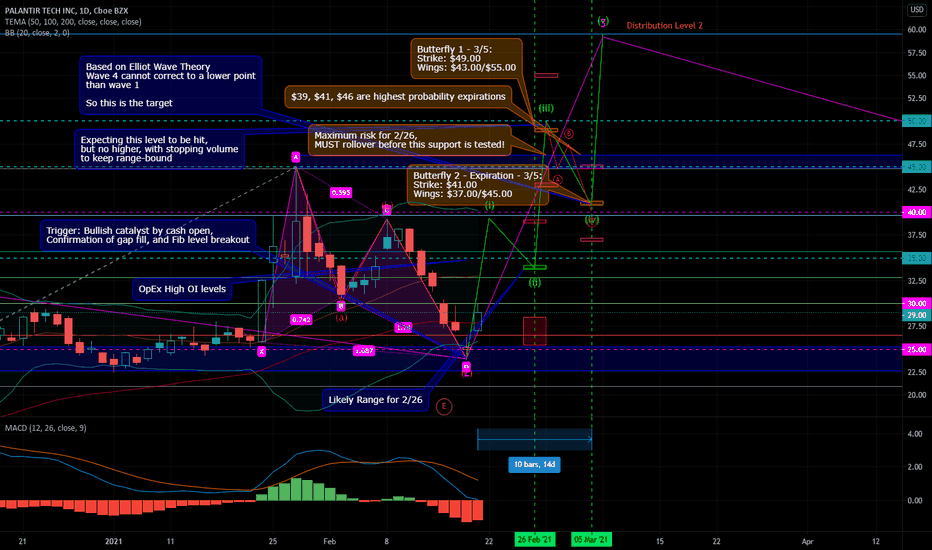Click the 26 Feb '21 date marker
The height and width of the screenshot is (550, 932).
coord(534,539)
